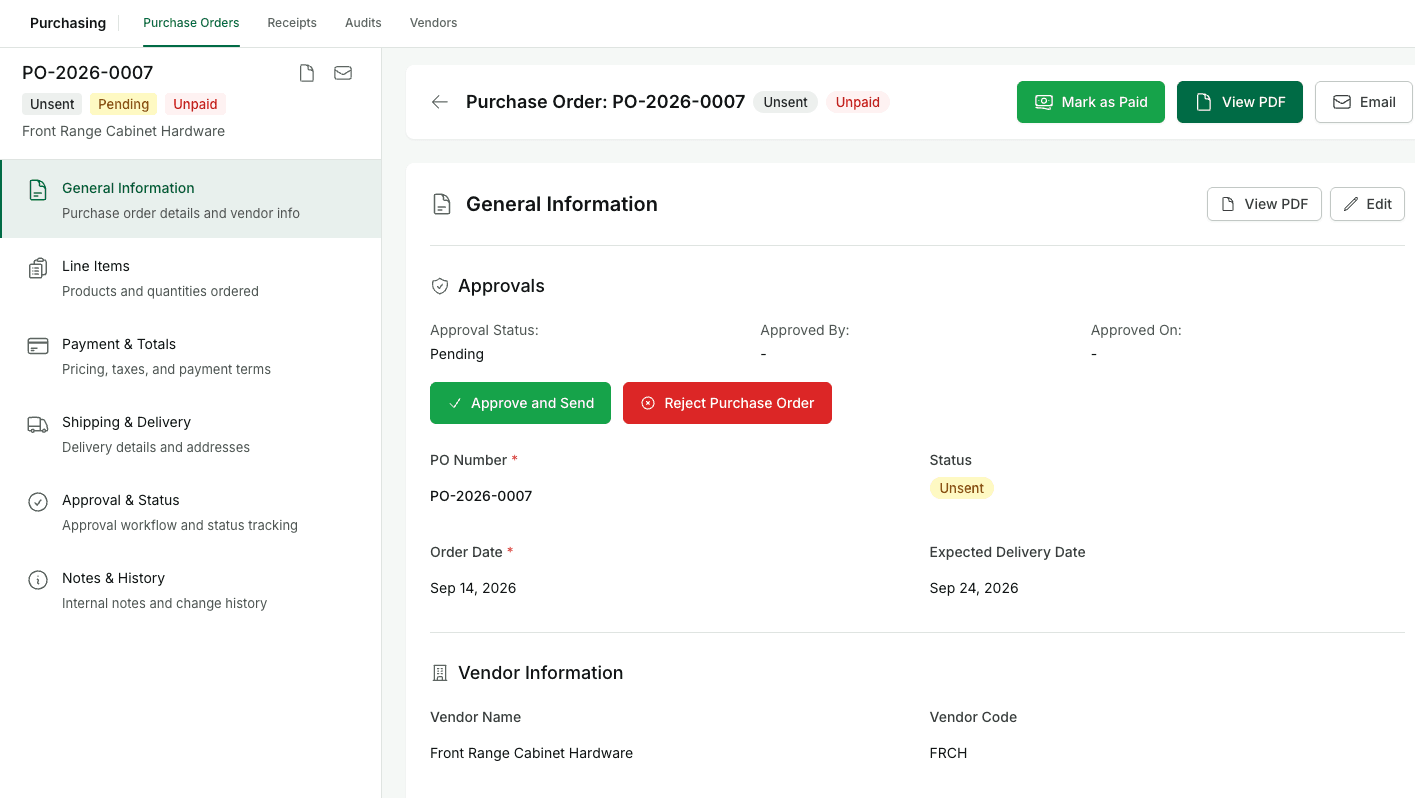Click the envelope icon beside the sidebar PO-2026-0007 title
The height and width of the screenshot is (798, 1415).
[x=343, y=73]
